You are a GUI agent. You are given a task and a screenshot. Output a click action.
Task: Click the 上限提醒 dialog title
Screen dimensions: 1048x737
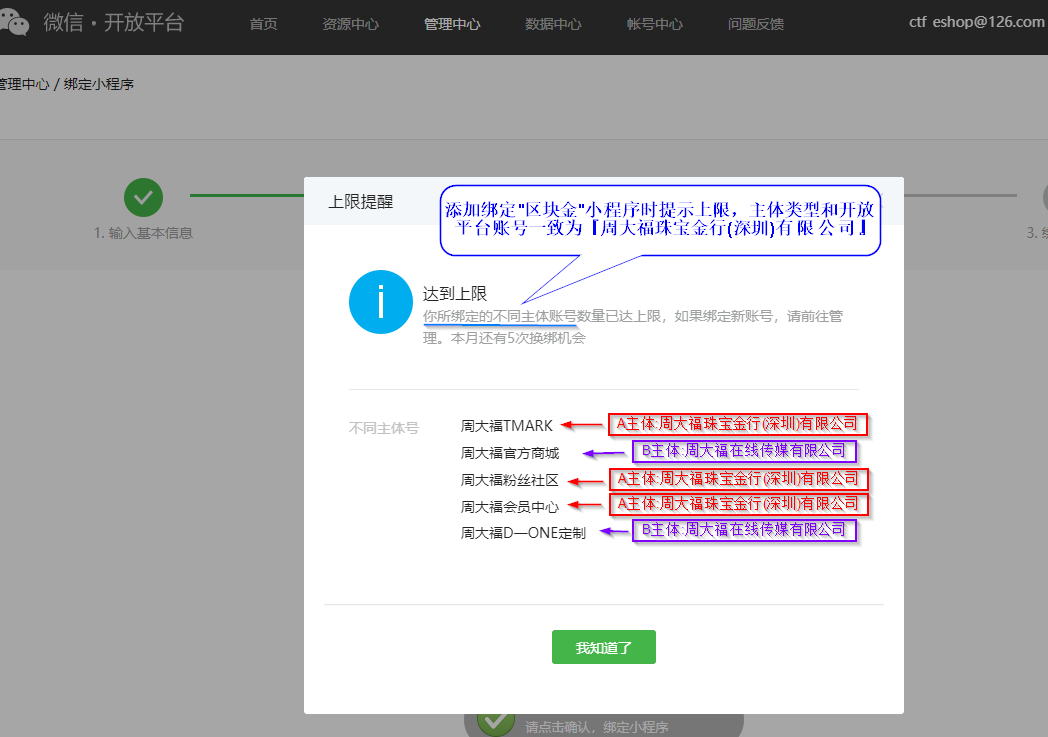click(361, 202)
